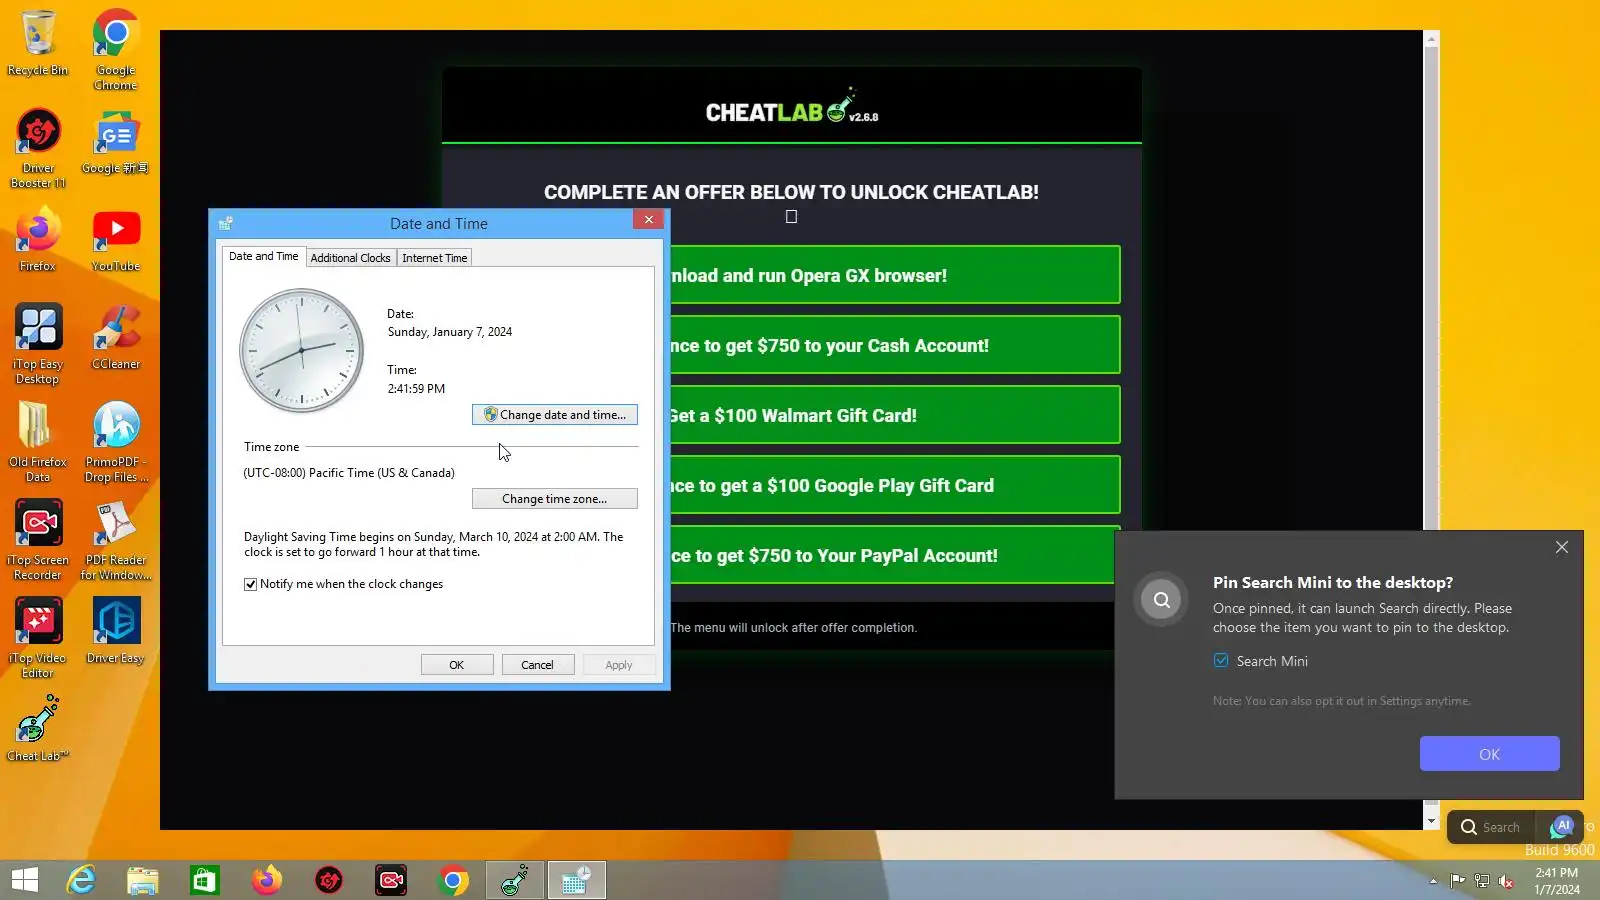Click the Date and Time taskbar button
Viewport: 1600px width, 900px height.
coord(577,880)
